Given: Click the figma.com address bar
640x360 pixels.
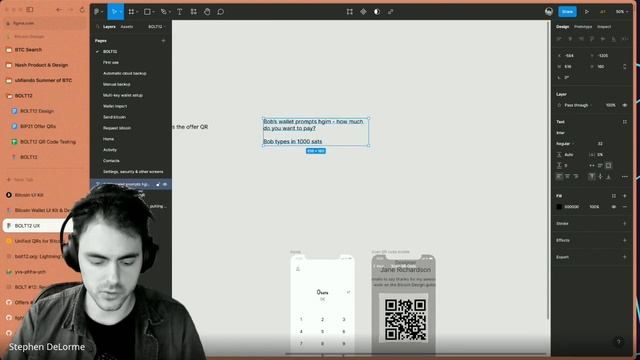Looking at the screenshot, I should click(45, 23).
